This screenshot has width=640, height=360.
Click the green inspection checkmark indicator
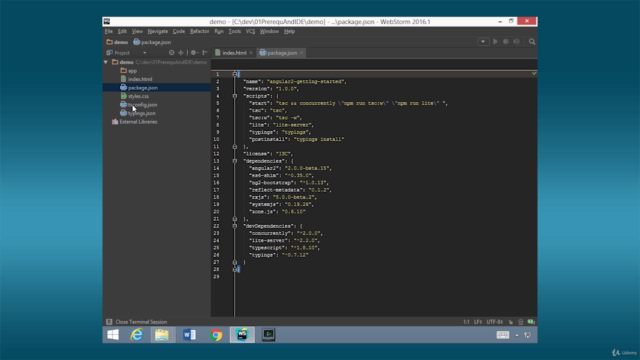[x=534, y=73]
